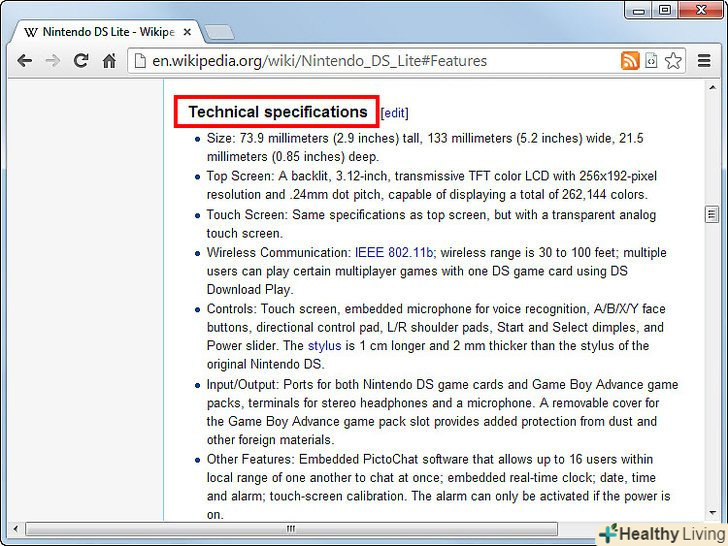Click the 'Input/Output:' bullet text
The width and height of the screenshot is (728, 546).
pos(243,385)
